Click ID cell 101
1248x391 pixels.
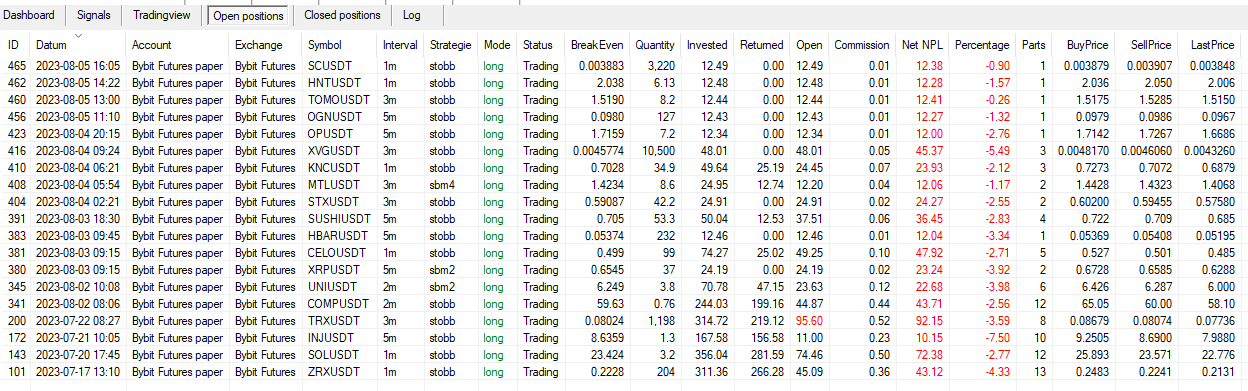17,371
